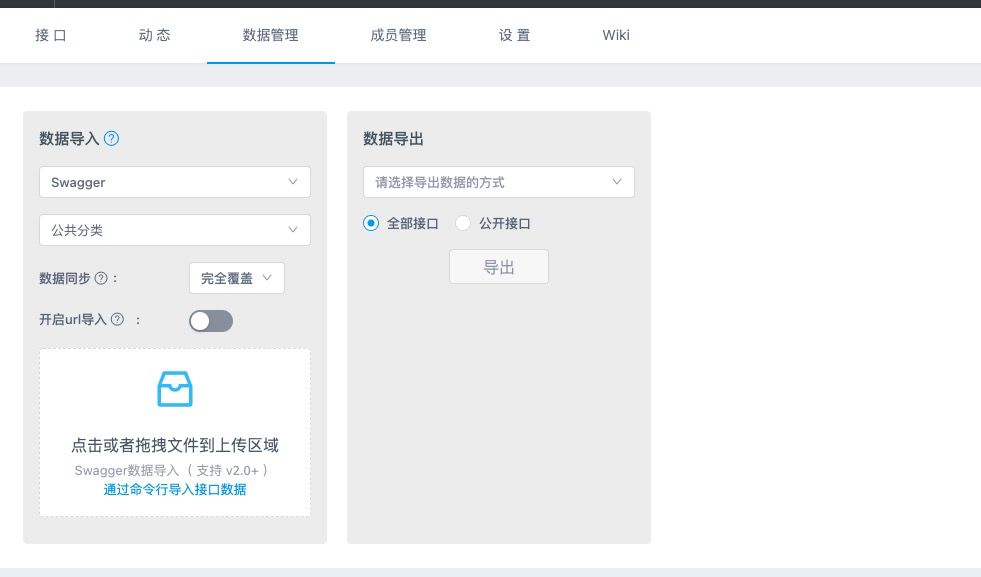The width and height of the screenshot is (981, 577).
Task: Click the 数据同步 label
Action: point(64,278)
